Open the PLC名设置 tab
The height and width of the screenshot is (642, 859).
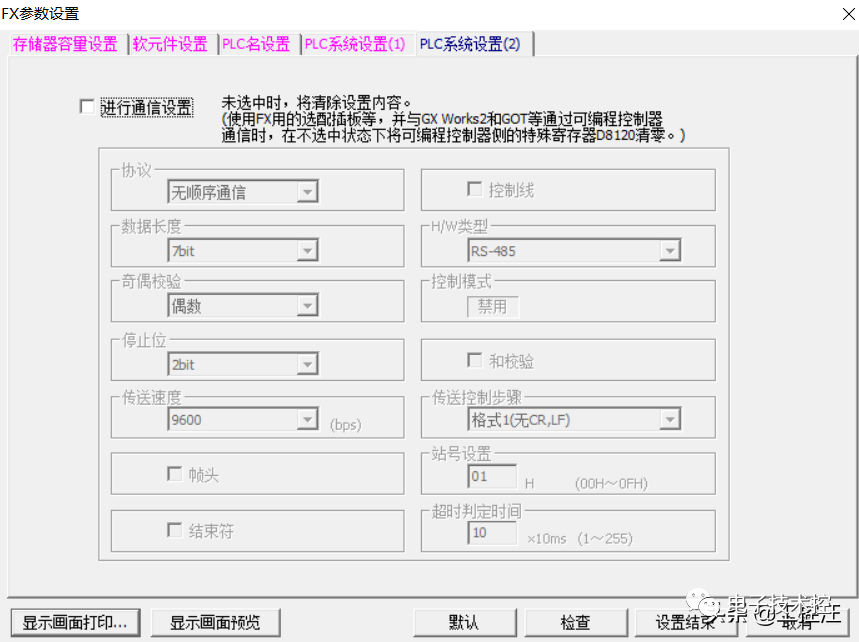coord(257,44)
